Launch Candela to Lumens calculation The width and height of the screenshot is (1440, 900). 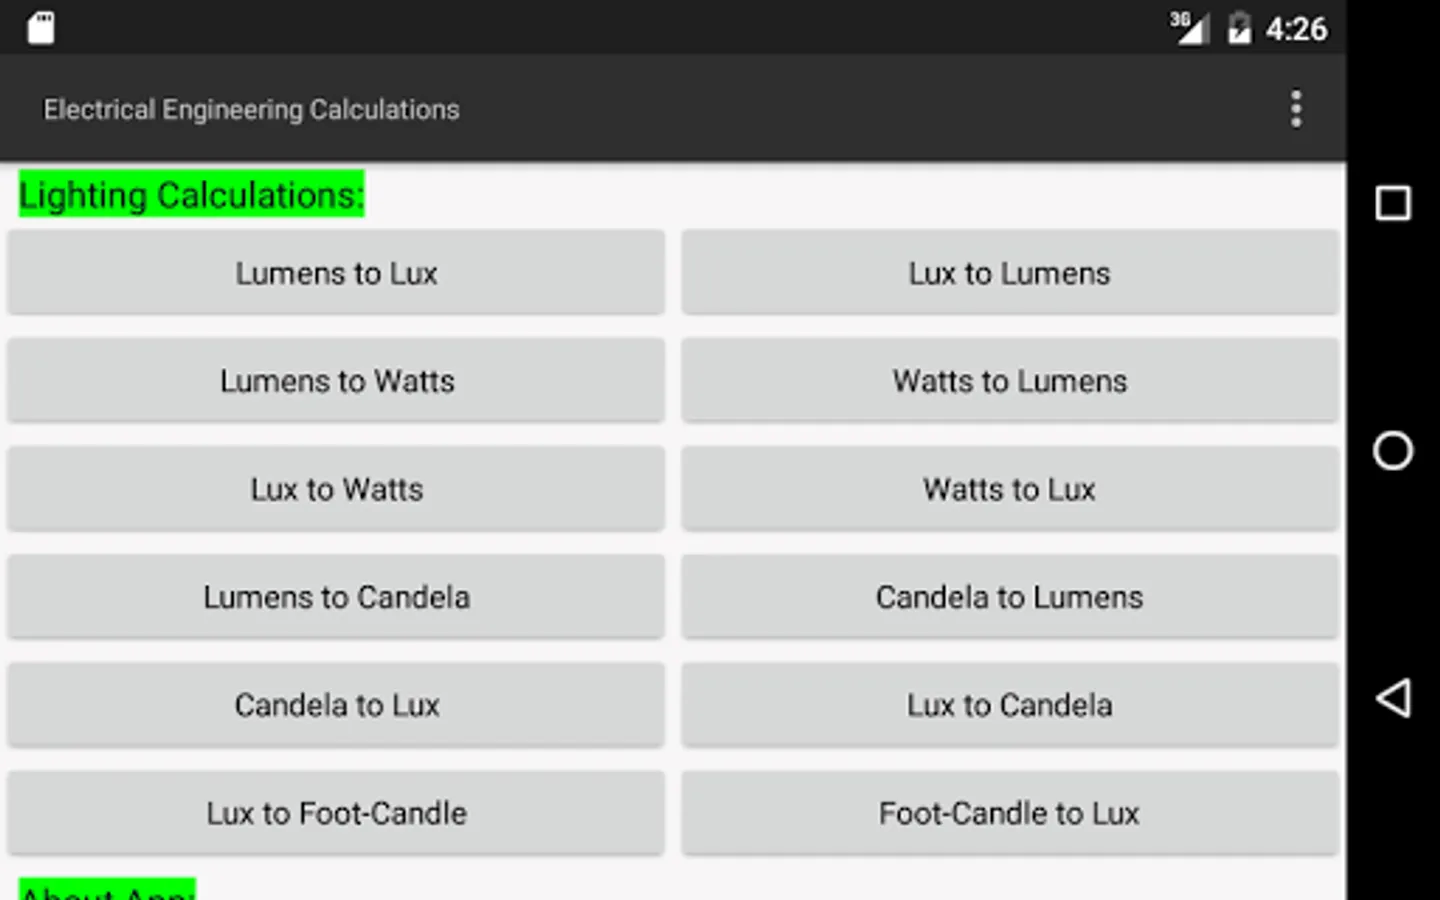tap(1010, 597)
